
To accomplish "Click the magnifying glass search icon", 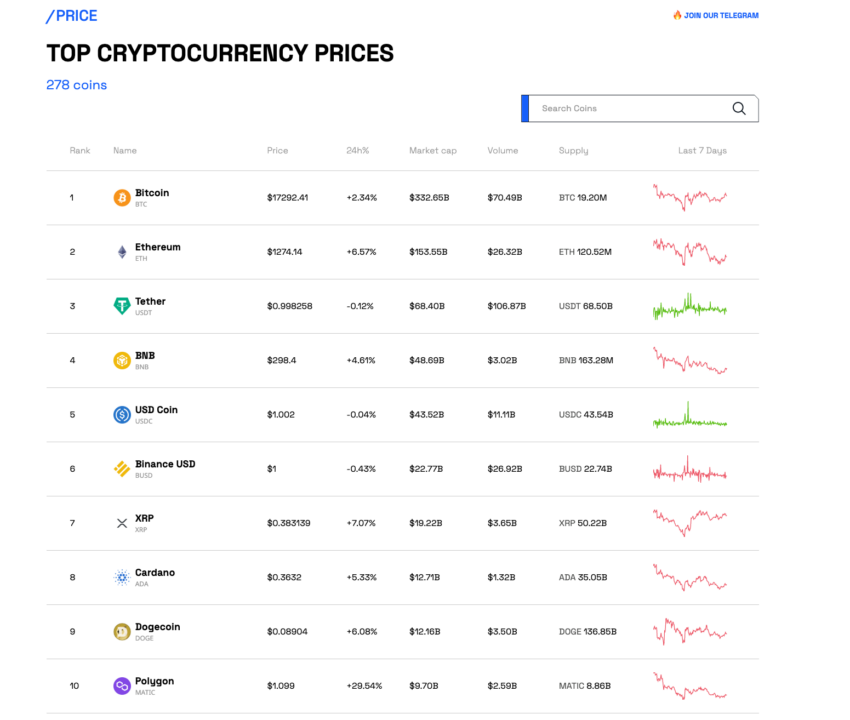I will [x=739, y=109].
